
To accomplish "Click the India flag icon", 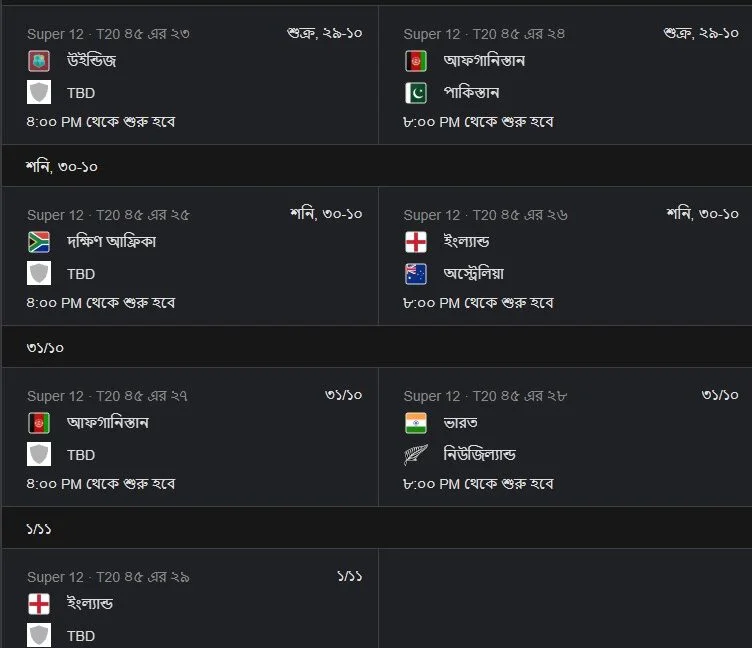I will (x=416, y=423).
